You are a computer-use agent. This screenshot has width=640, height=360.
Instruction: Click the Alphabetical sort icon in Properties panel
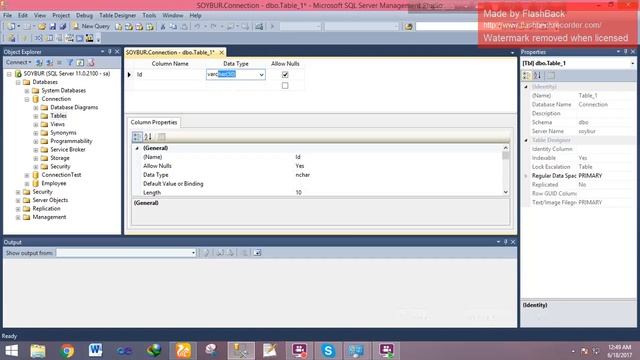[x=538, y=76]
